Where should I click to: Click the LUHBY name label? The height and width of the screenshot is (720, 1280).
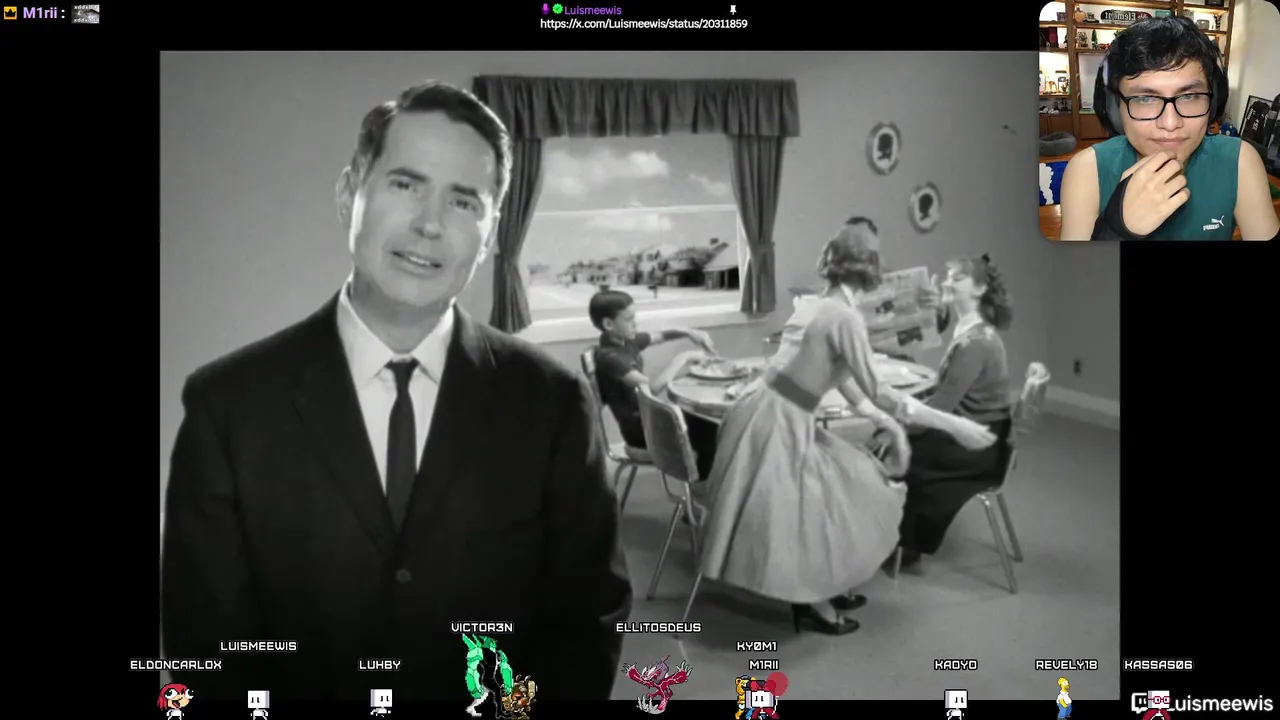pyautogui.click(x=380, y=665)
